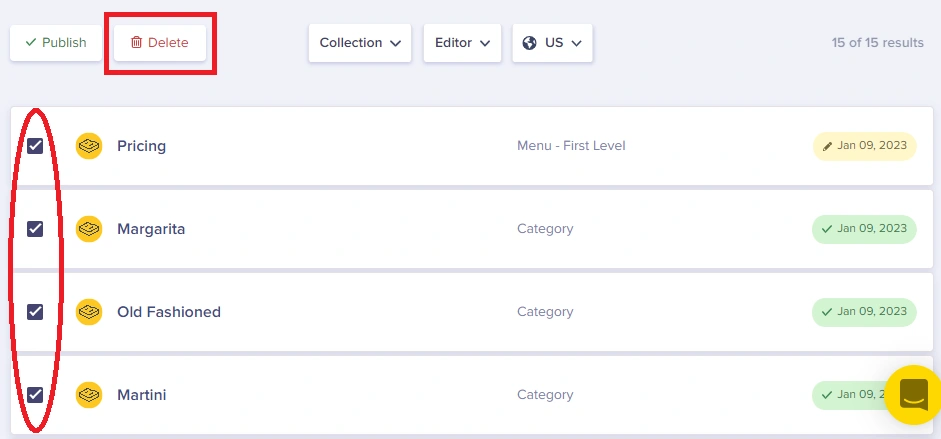941x439 pixels.
Task: Click the Old Fashioned row's stack icon
Action: pos(89,312)
